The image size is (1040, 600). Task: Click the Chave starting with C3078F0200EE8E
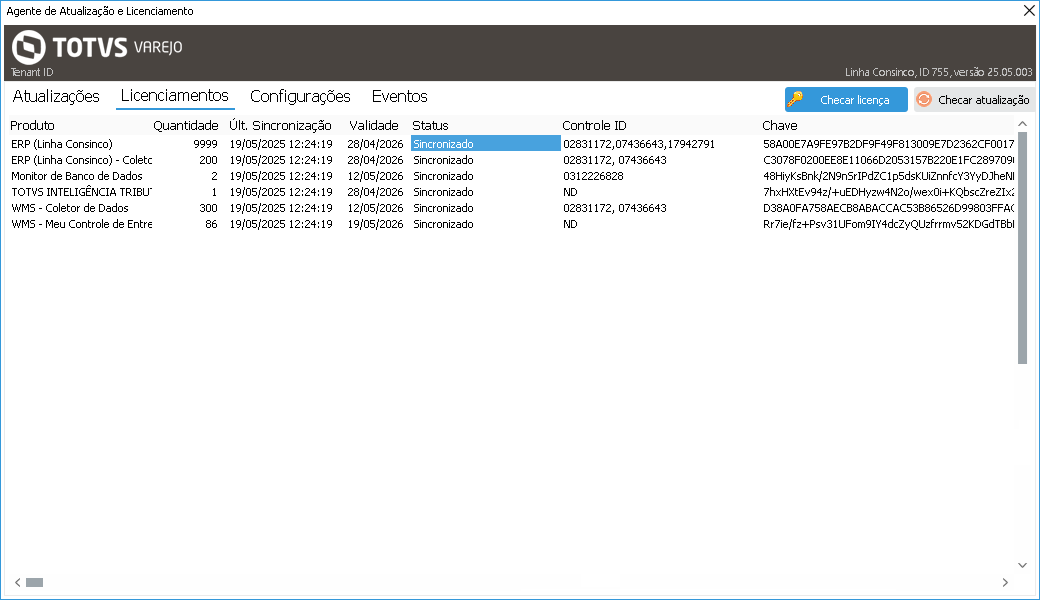[x=888, y=160]
